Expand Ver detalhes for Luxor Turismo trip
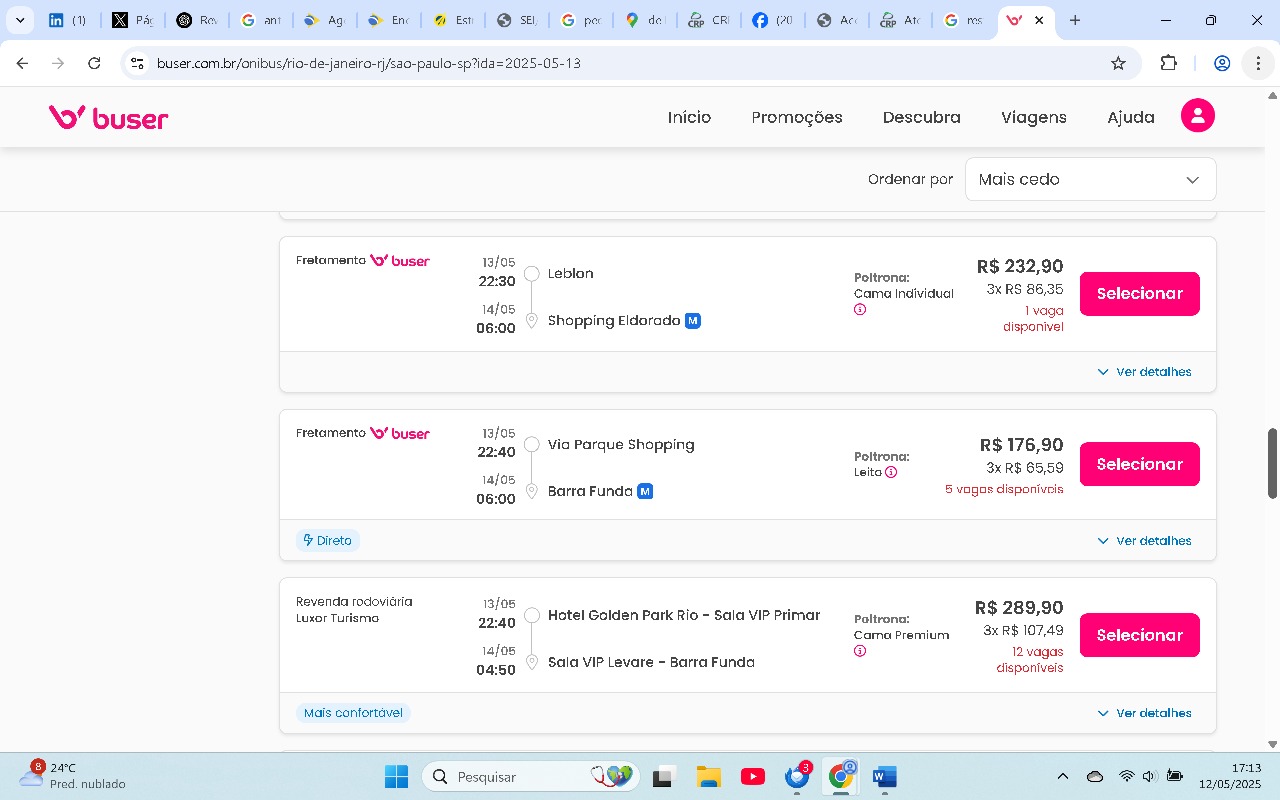 coord(1144,713)
